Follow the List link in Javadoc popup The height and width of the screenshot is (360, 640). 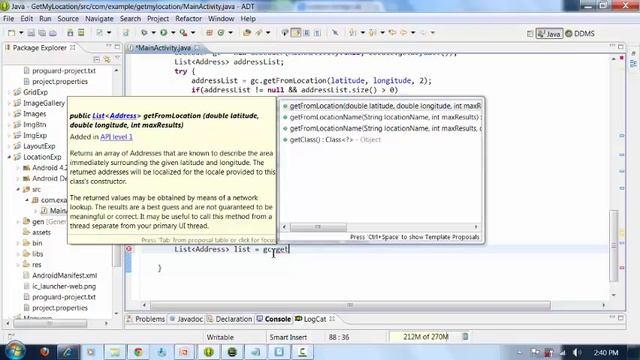click(x=98, y=116)
